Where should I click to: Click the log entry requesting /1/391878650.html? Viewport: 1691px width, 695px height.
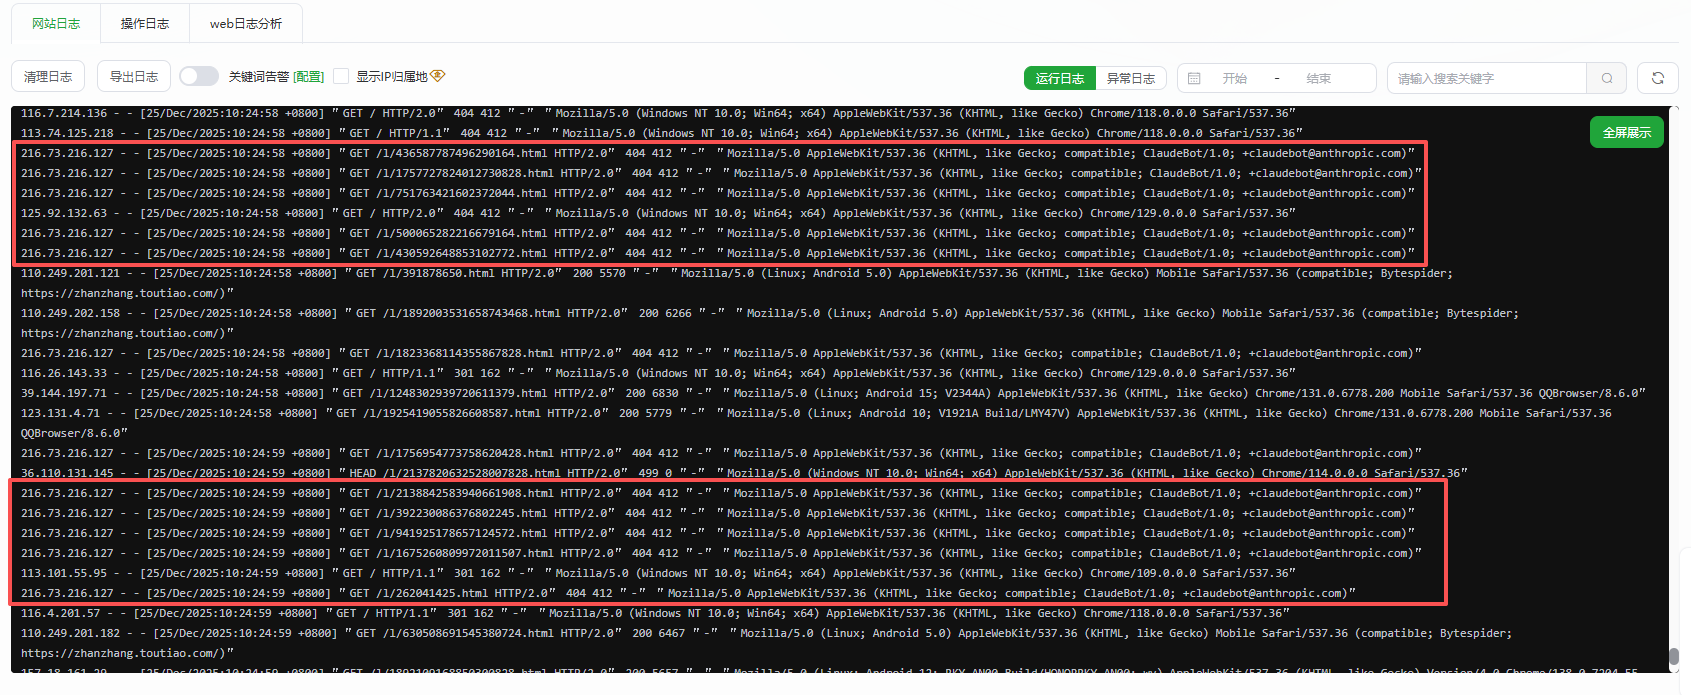[x=737, y=283]
